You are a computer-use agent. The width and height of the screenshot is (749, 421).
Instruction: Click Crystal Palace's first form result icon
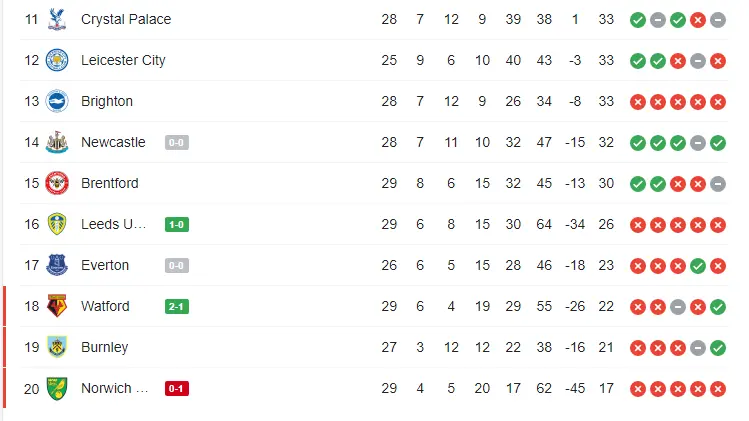tap(638, 20)
